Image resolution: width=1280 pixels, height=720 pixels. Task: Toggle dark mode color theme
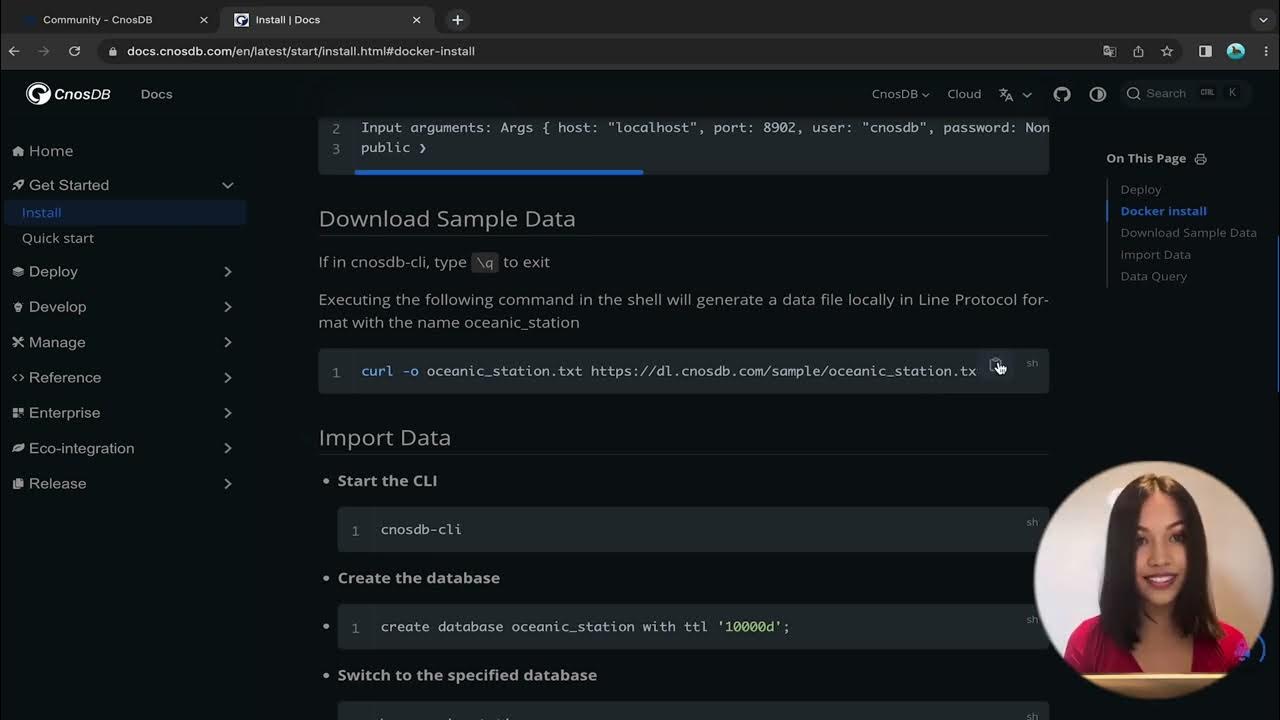point(1098,94)
